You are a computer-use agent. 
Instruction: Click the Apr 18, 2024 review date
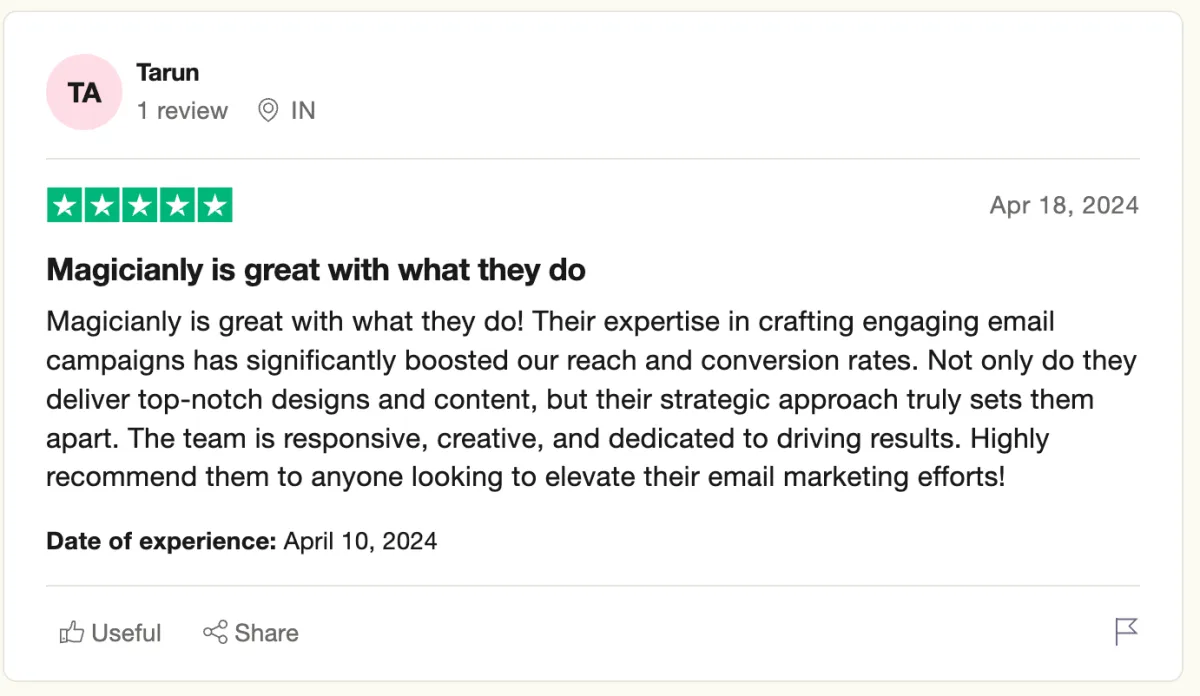click(x=1064, y=205)
